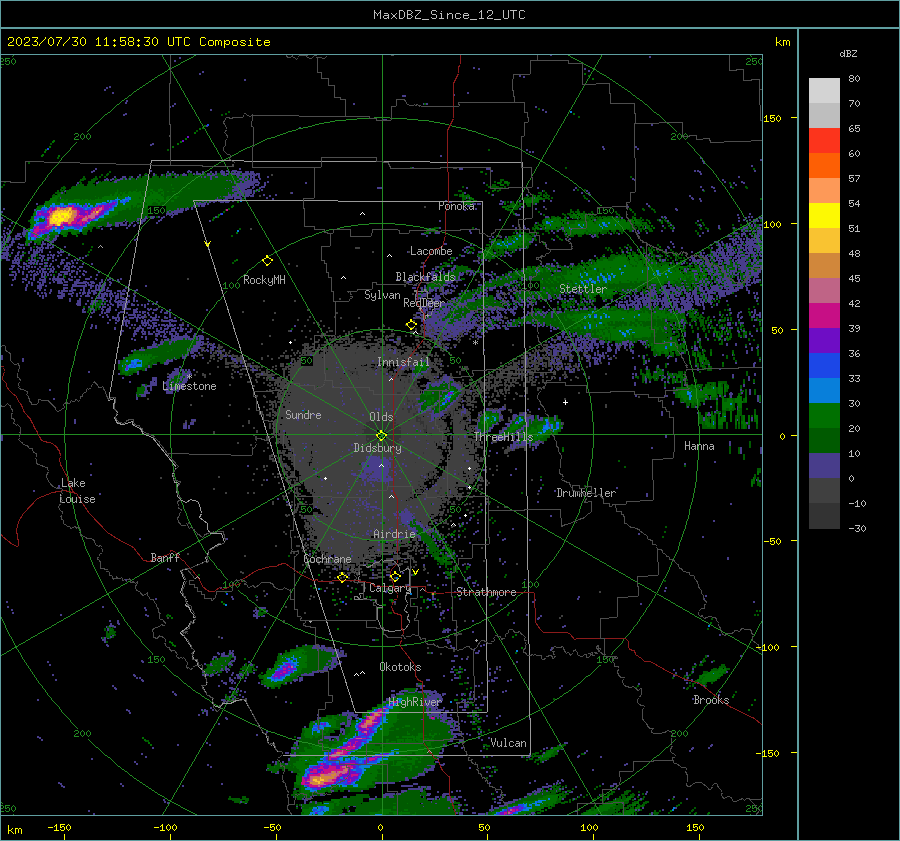900x841 pixels.
Task: Click the -30 value on the dBZ legend
Action: click(857, 528)
